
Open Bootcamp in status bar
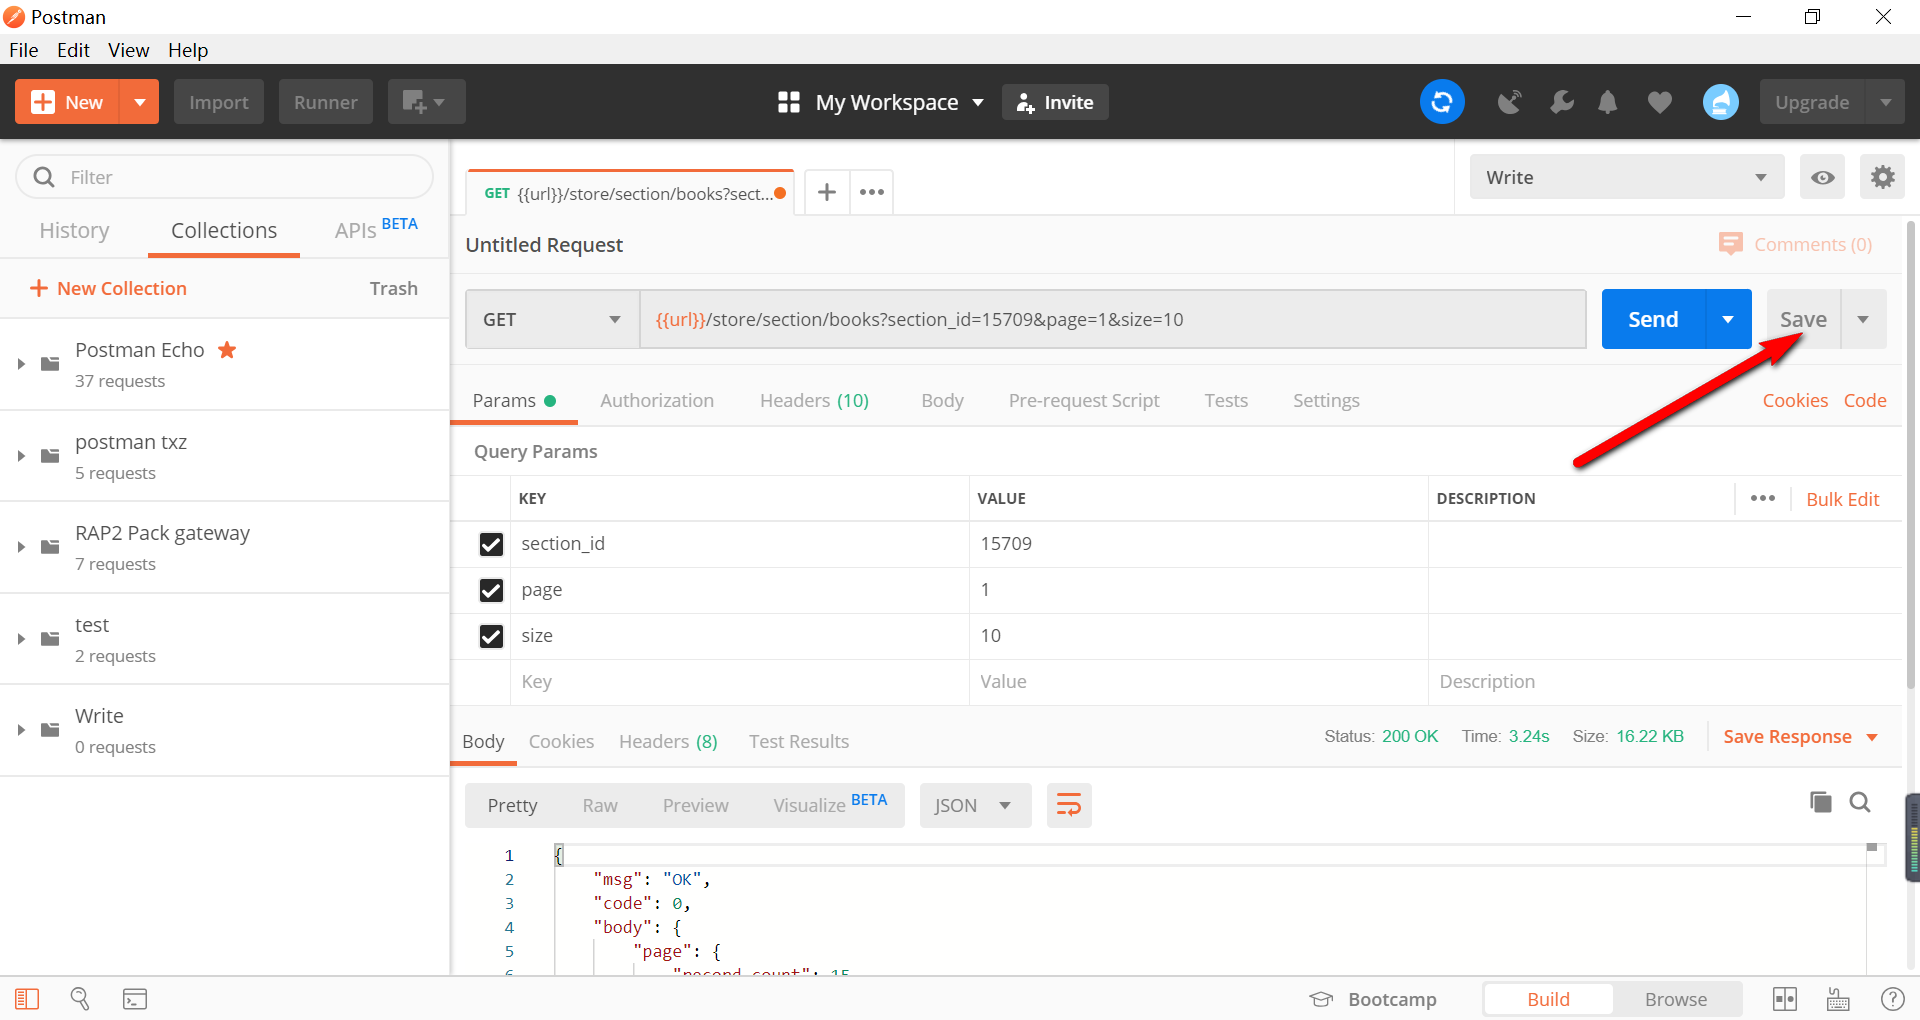pyautogui.click(x=1373, y=999)
